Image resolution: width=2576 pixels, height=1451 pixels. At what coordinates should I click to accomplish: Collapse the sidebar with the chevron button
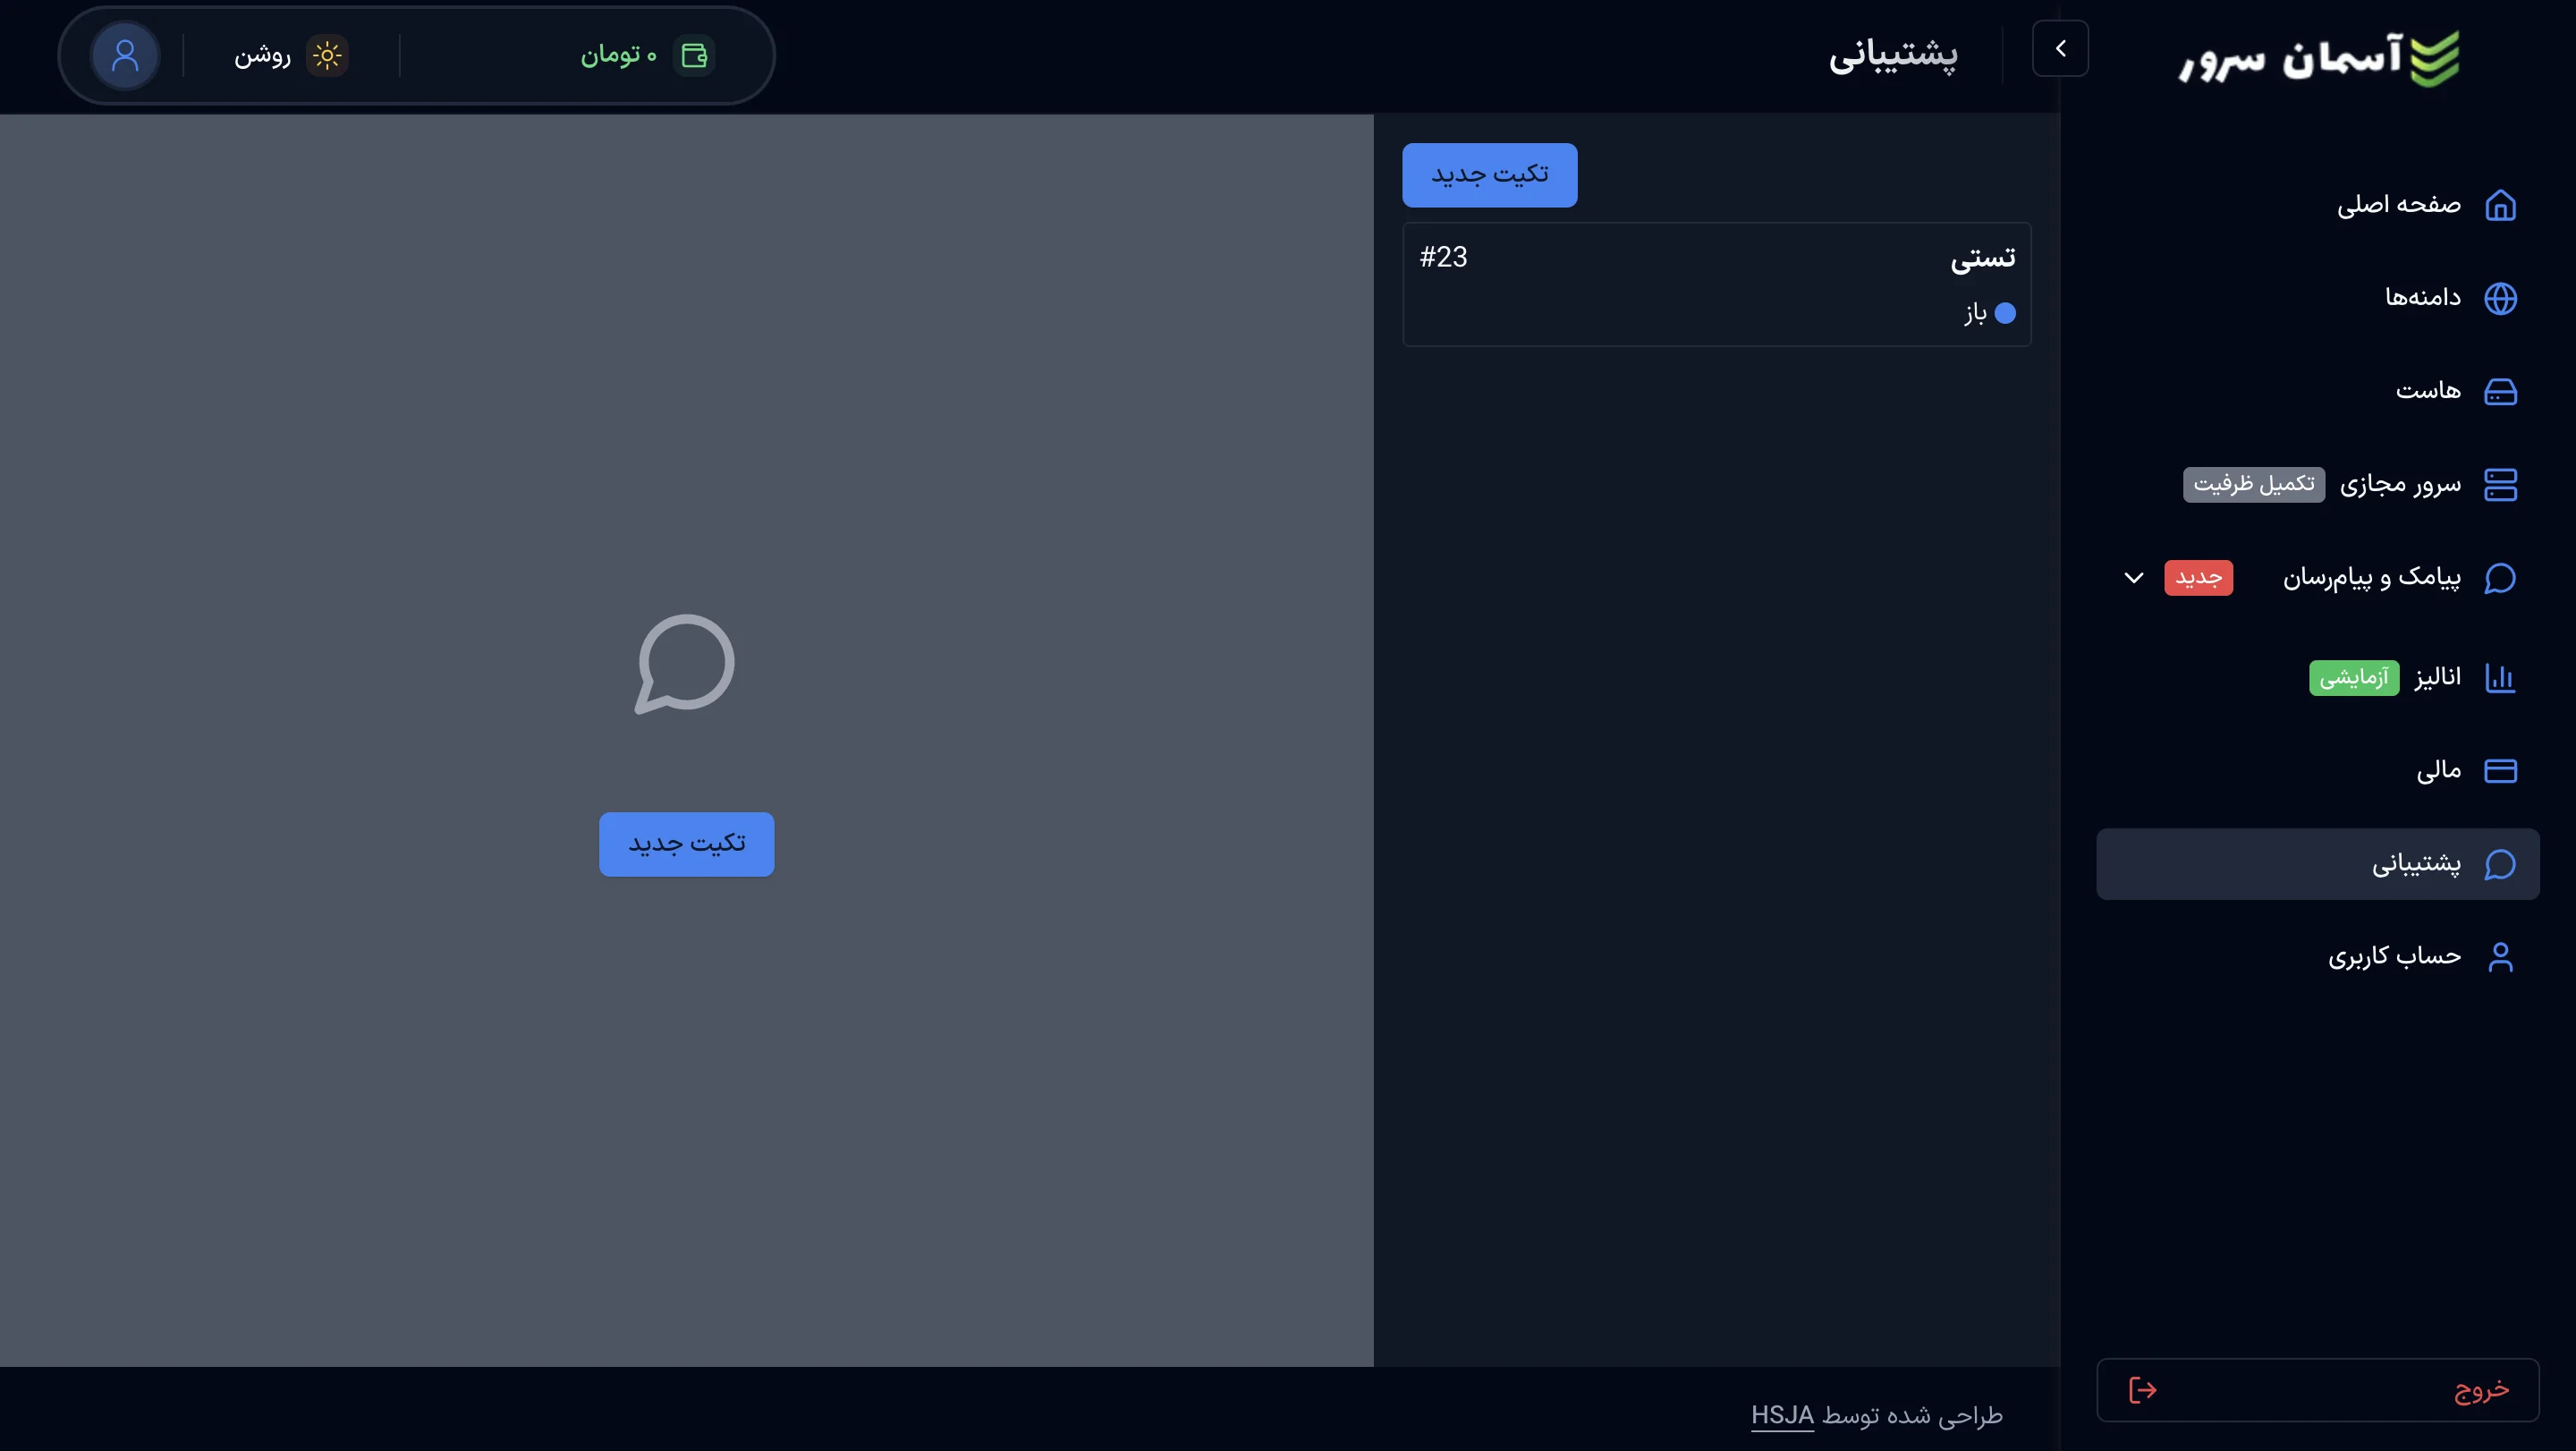click(x=2060, y=48)
